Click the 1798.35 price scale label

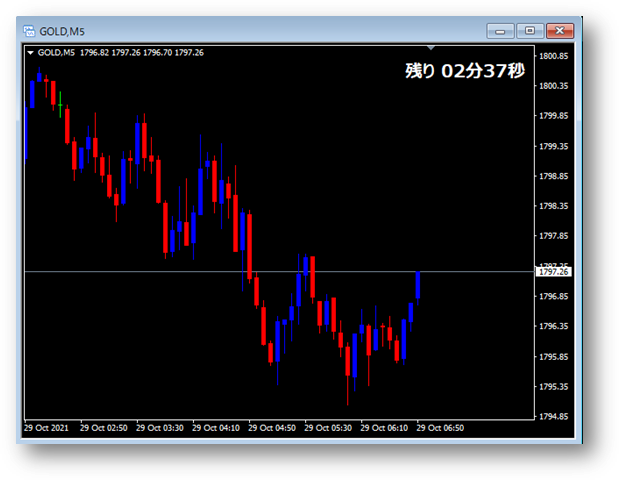pos(553,206)
